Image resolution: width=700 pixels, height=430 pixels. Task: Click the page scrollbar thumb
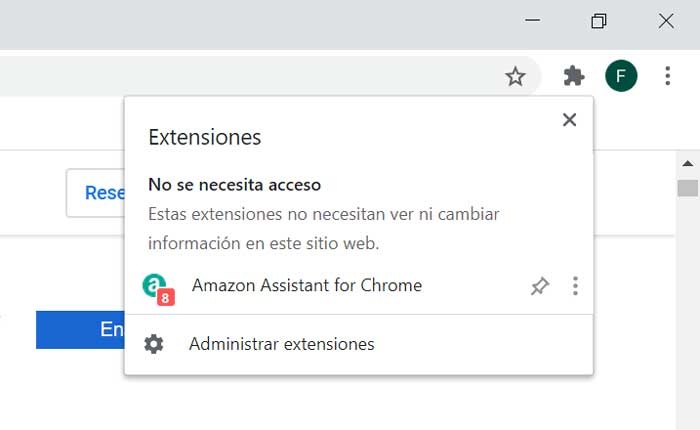(x=688, y=188)
